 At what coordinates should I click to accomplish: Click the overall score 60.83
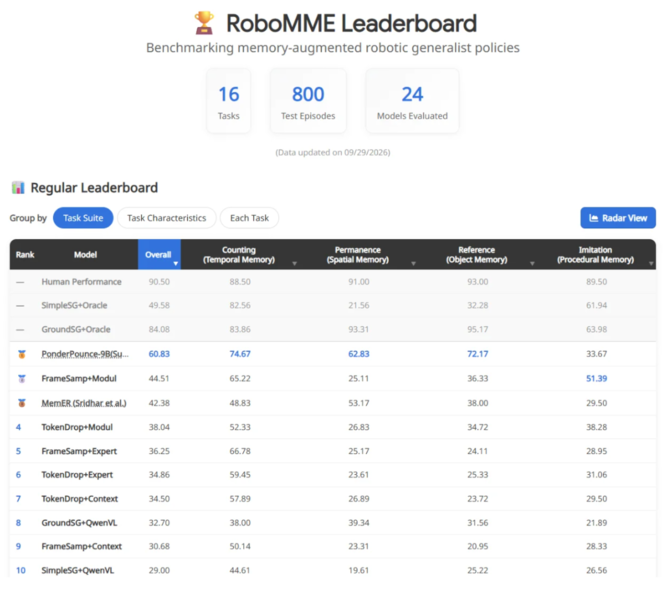point(159,354)
